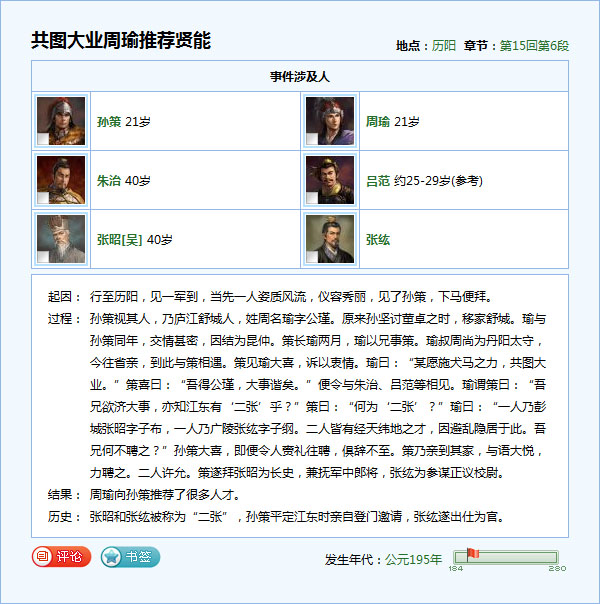Open the portrait of 张昭[吴]
The height and width of the screenshot is (604, 600).
pos(61,239)
